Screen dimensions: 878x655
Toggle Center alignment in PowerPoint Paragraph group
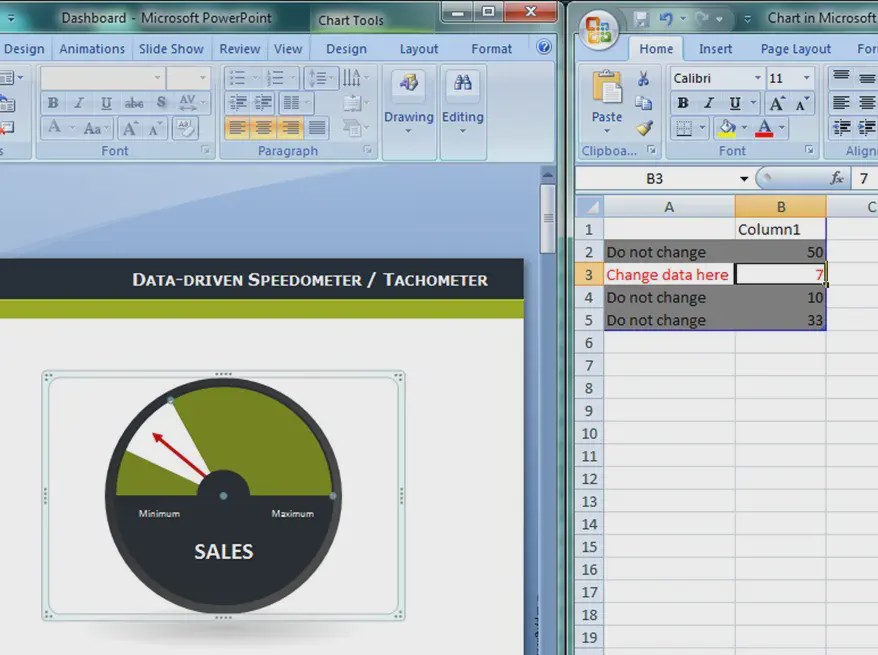click(264, 128)
